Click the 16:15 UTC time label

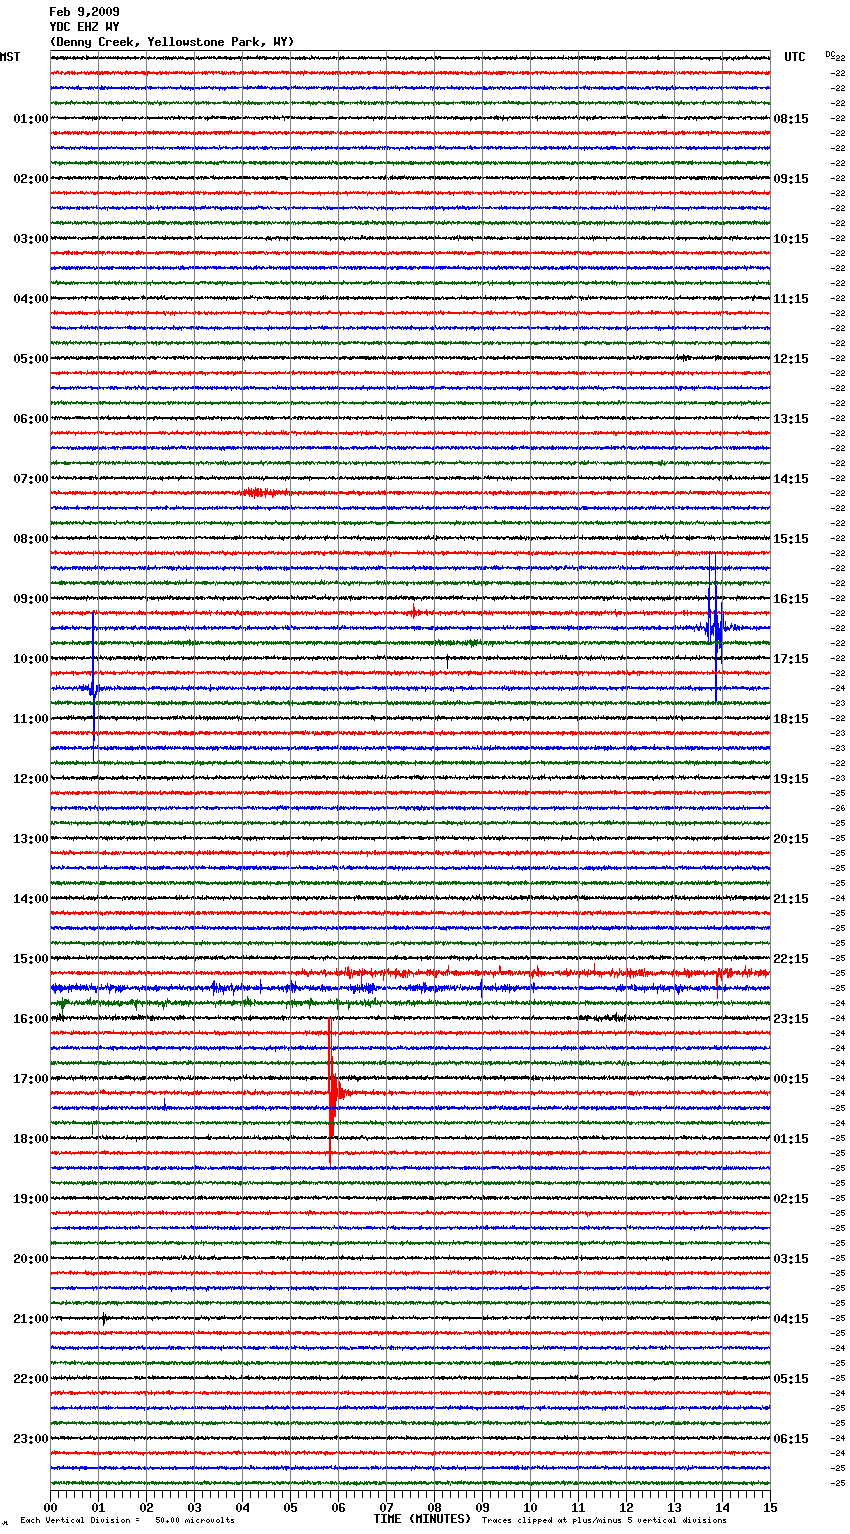coord(791,599)
